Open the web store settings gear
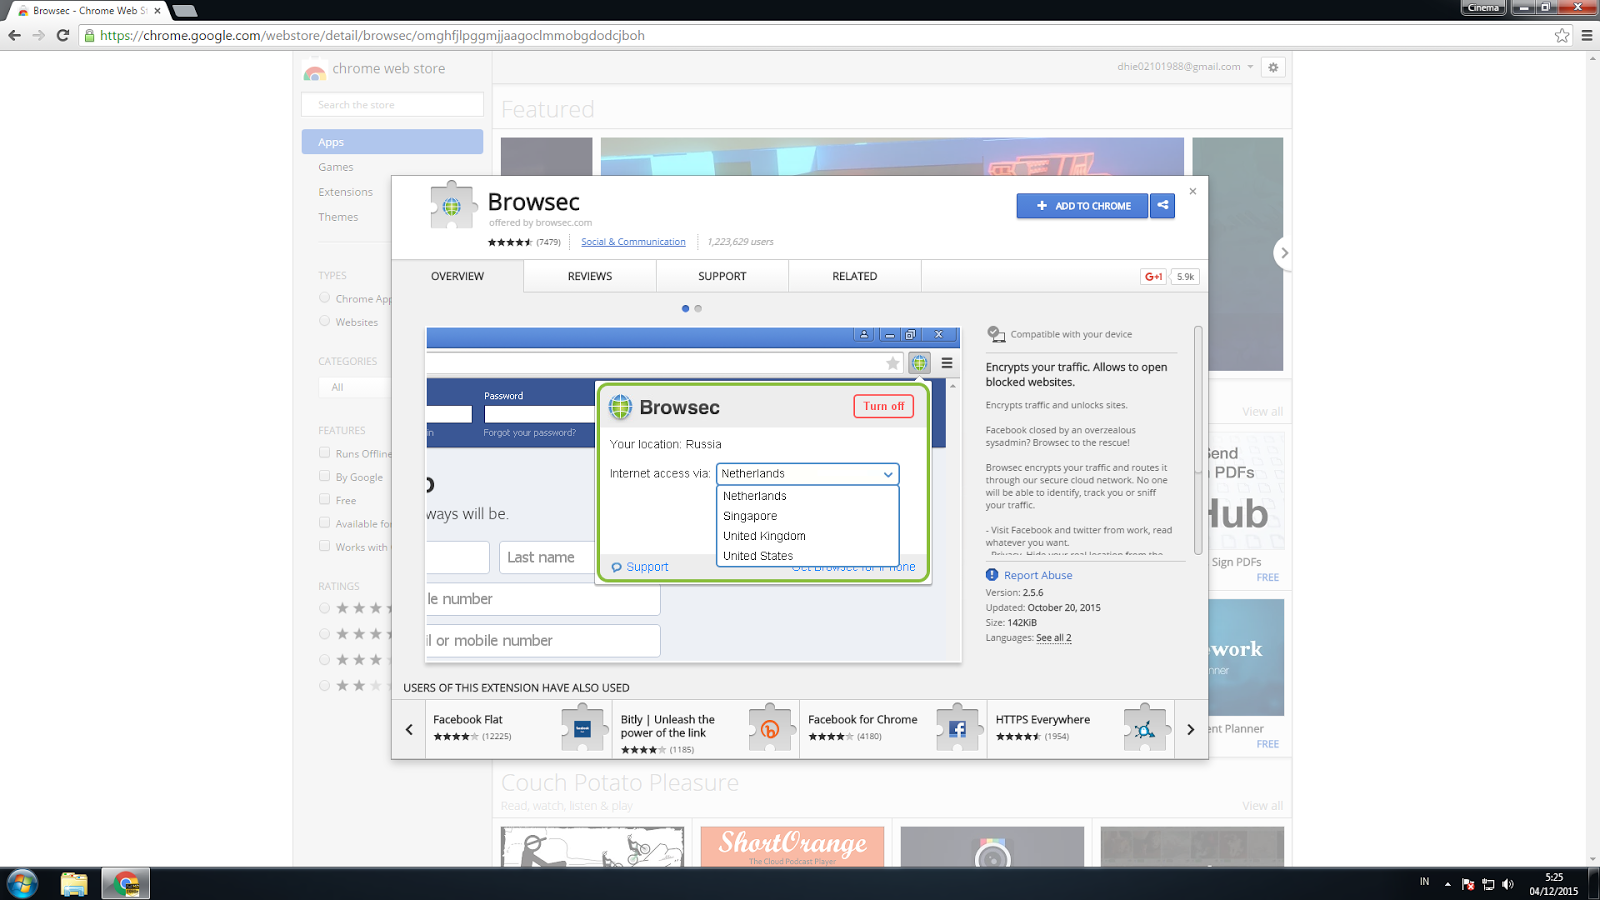This screenshot has width=1600, height=900. [1273, 67]
